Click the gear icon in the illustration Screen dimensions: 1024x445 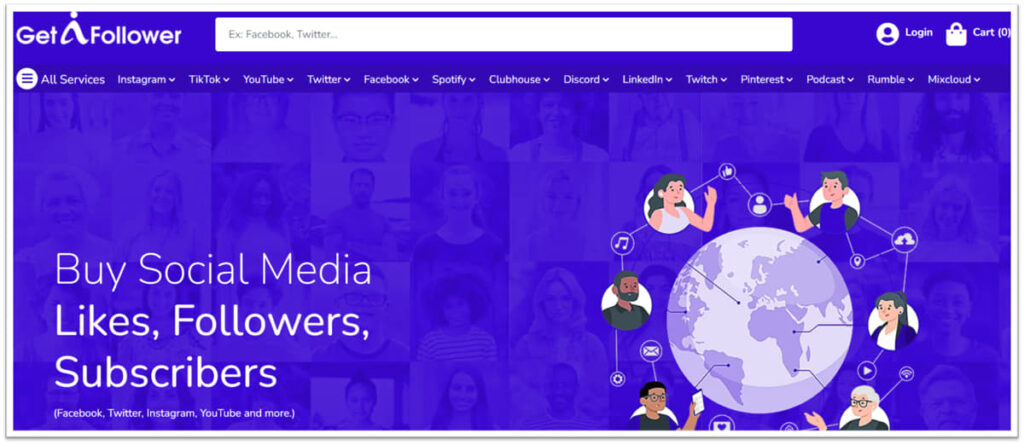pos(617,379)
